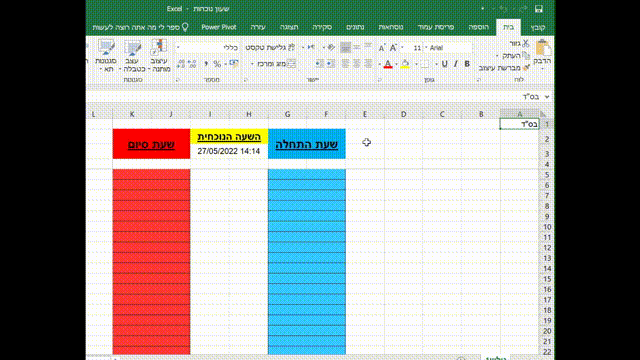Open the number format כללי dropdown
Screen dimensions: 640x360
coord(178,48)
